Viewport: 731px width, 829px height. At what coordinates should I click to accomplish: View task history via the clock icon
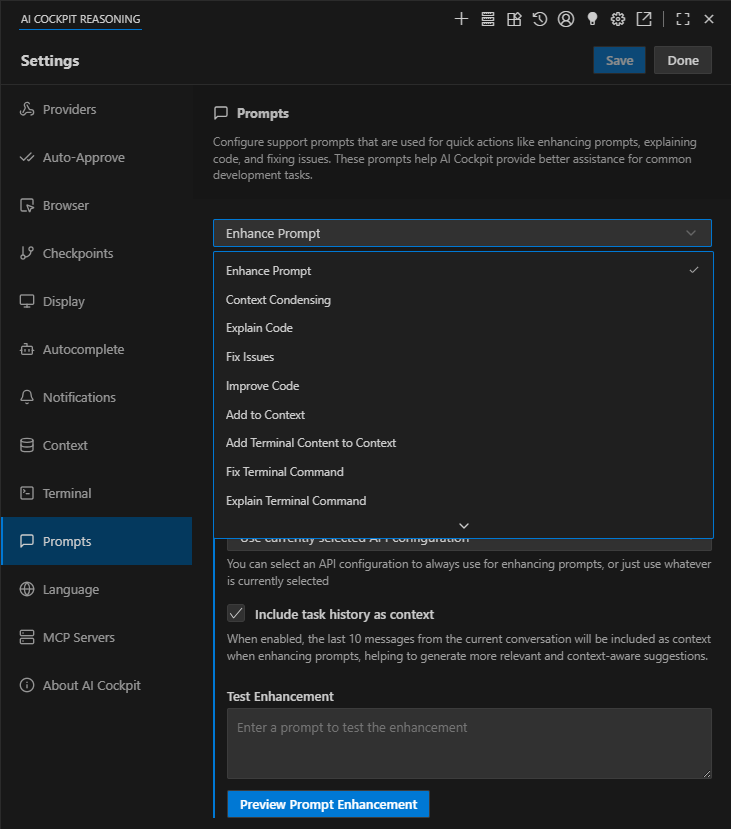pyautogui.click(x=540, y=18)
